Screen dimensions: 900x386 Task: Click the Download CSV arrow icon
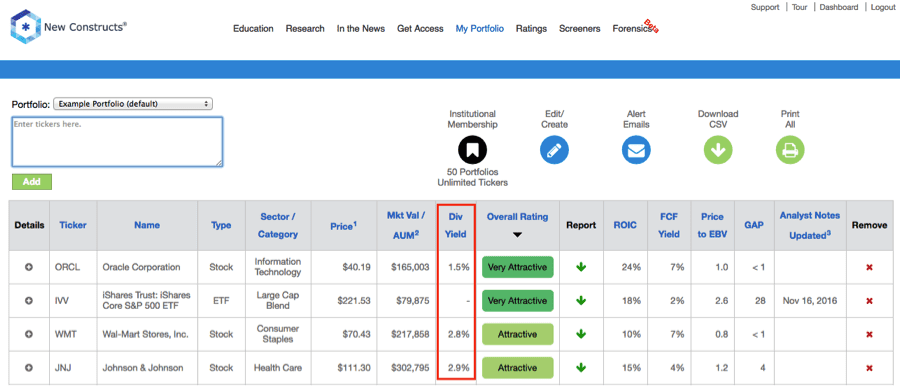718,150
